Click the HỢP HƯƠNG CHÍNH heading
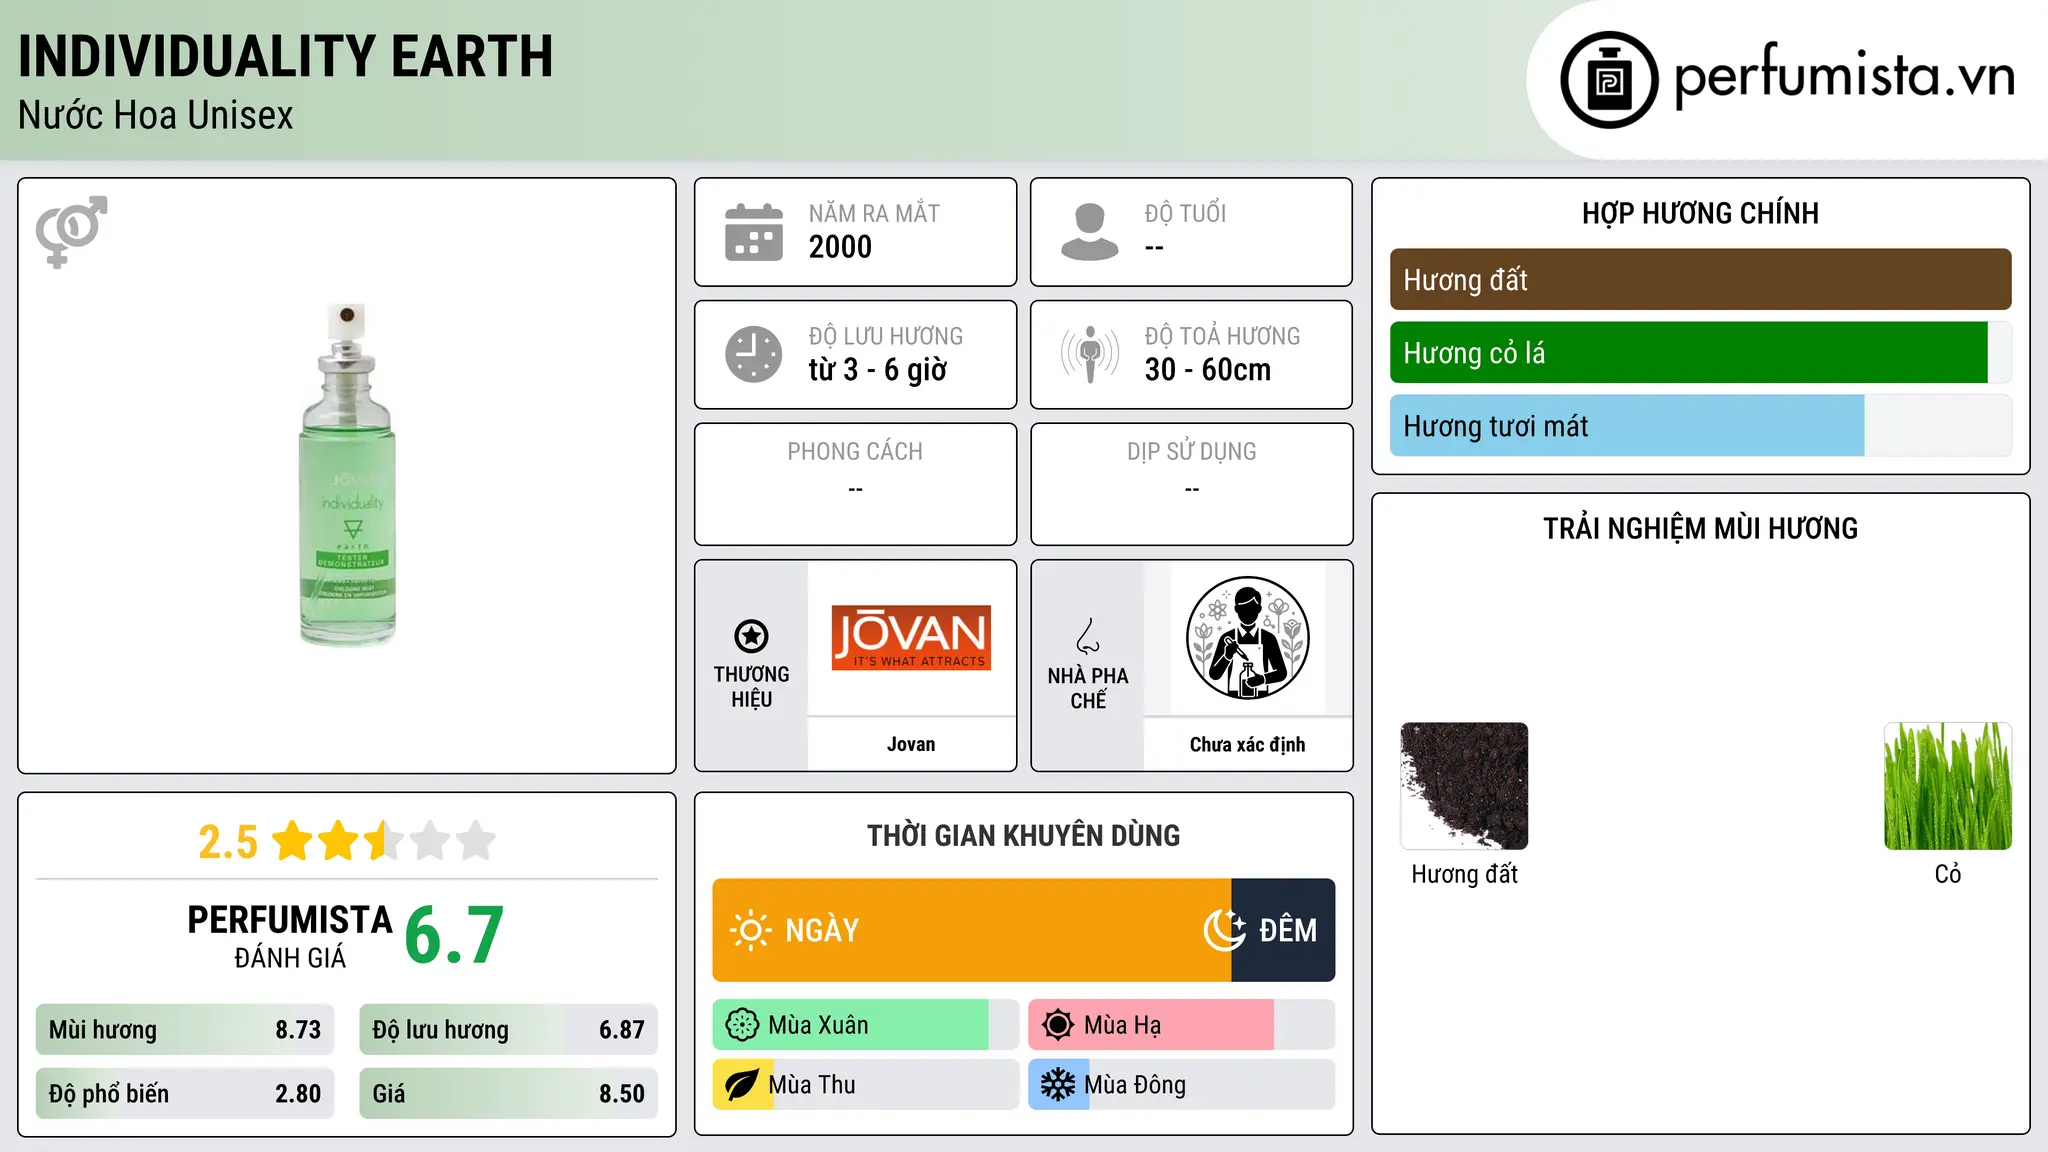This screenshot has width=2048, height=1152. (x=1700, y=213)
